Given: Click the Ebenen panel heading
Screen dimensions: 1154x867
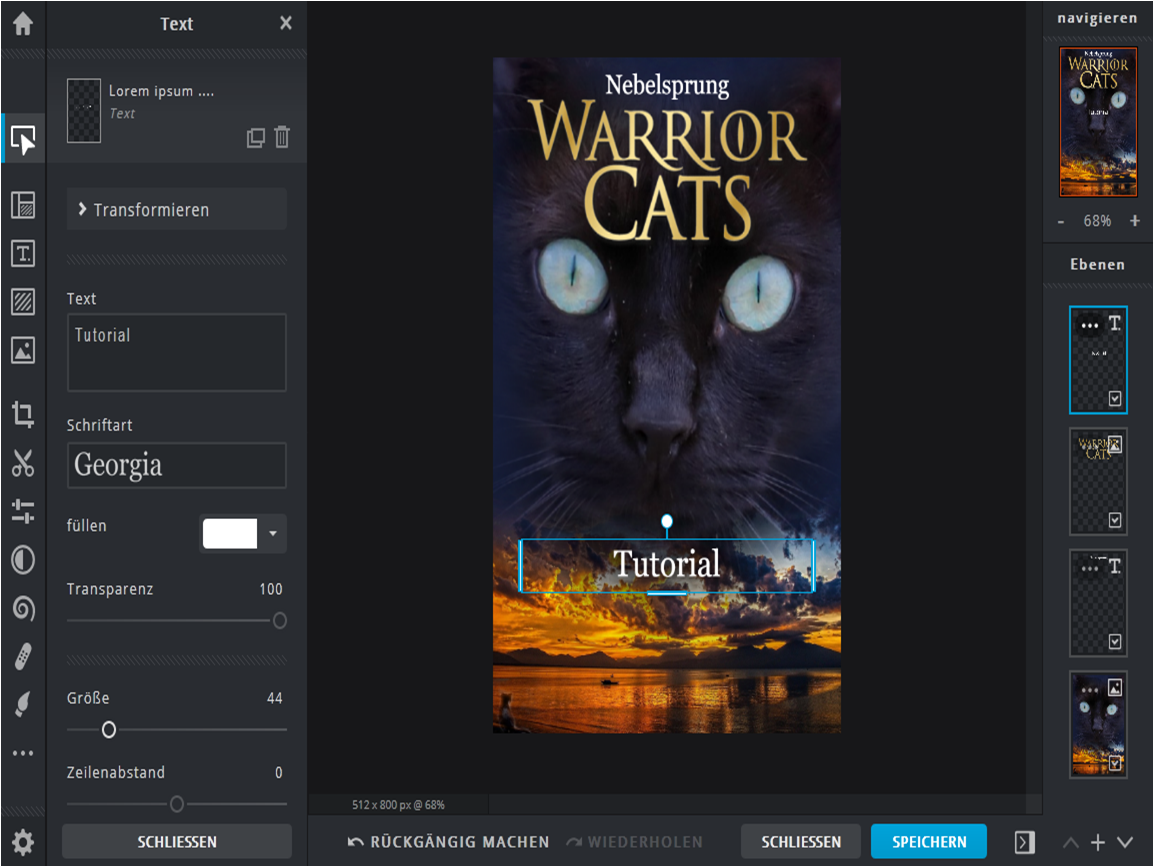Looking at the screenshot, I should pyautogui.click(x=1097, y=264).
